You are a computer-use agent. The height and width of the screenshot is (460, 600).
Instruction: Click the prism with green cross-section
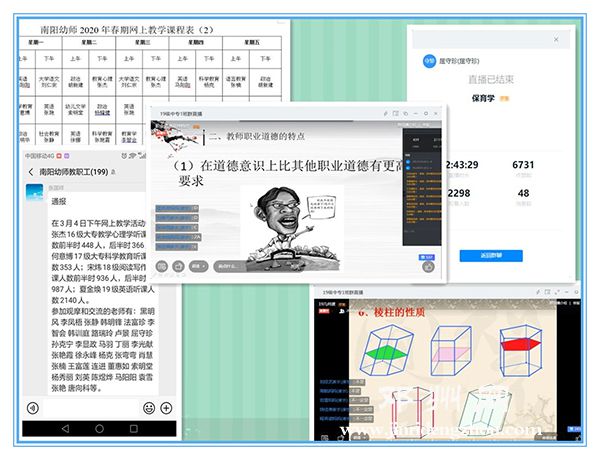[386, 350]
